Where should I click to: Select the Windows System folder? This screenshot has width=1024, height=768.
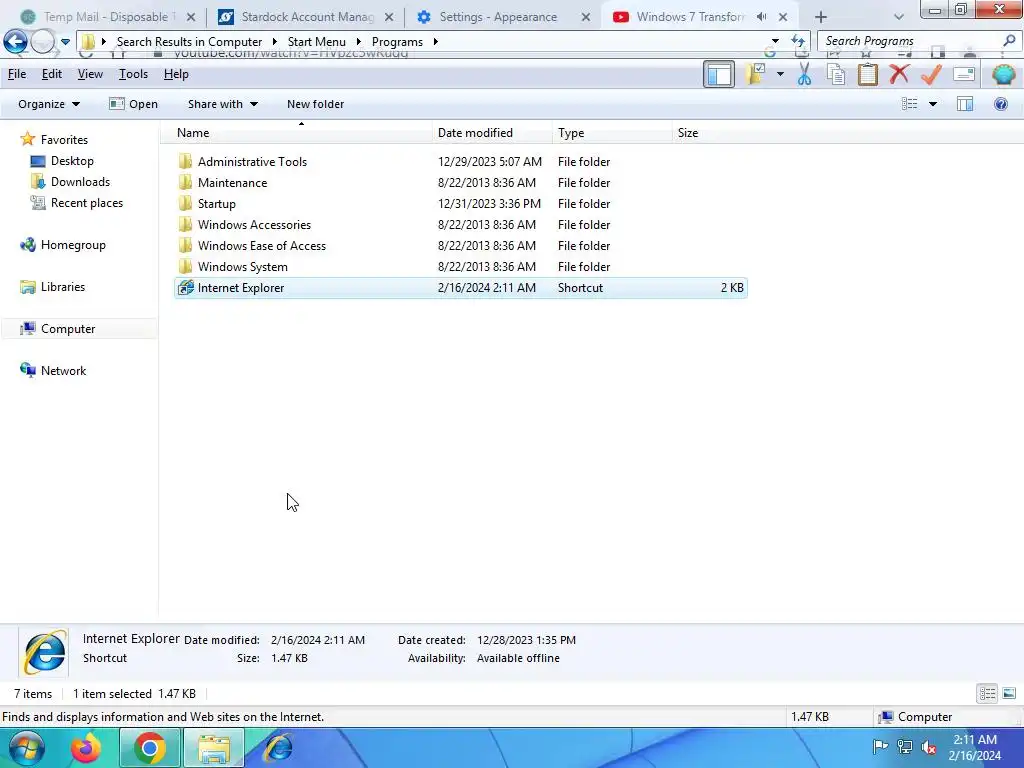460,266
